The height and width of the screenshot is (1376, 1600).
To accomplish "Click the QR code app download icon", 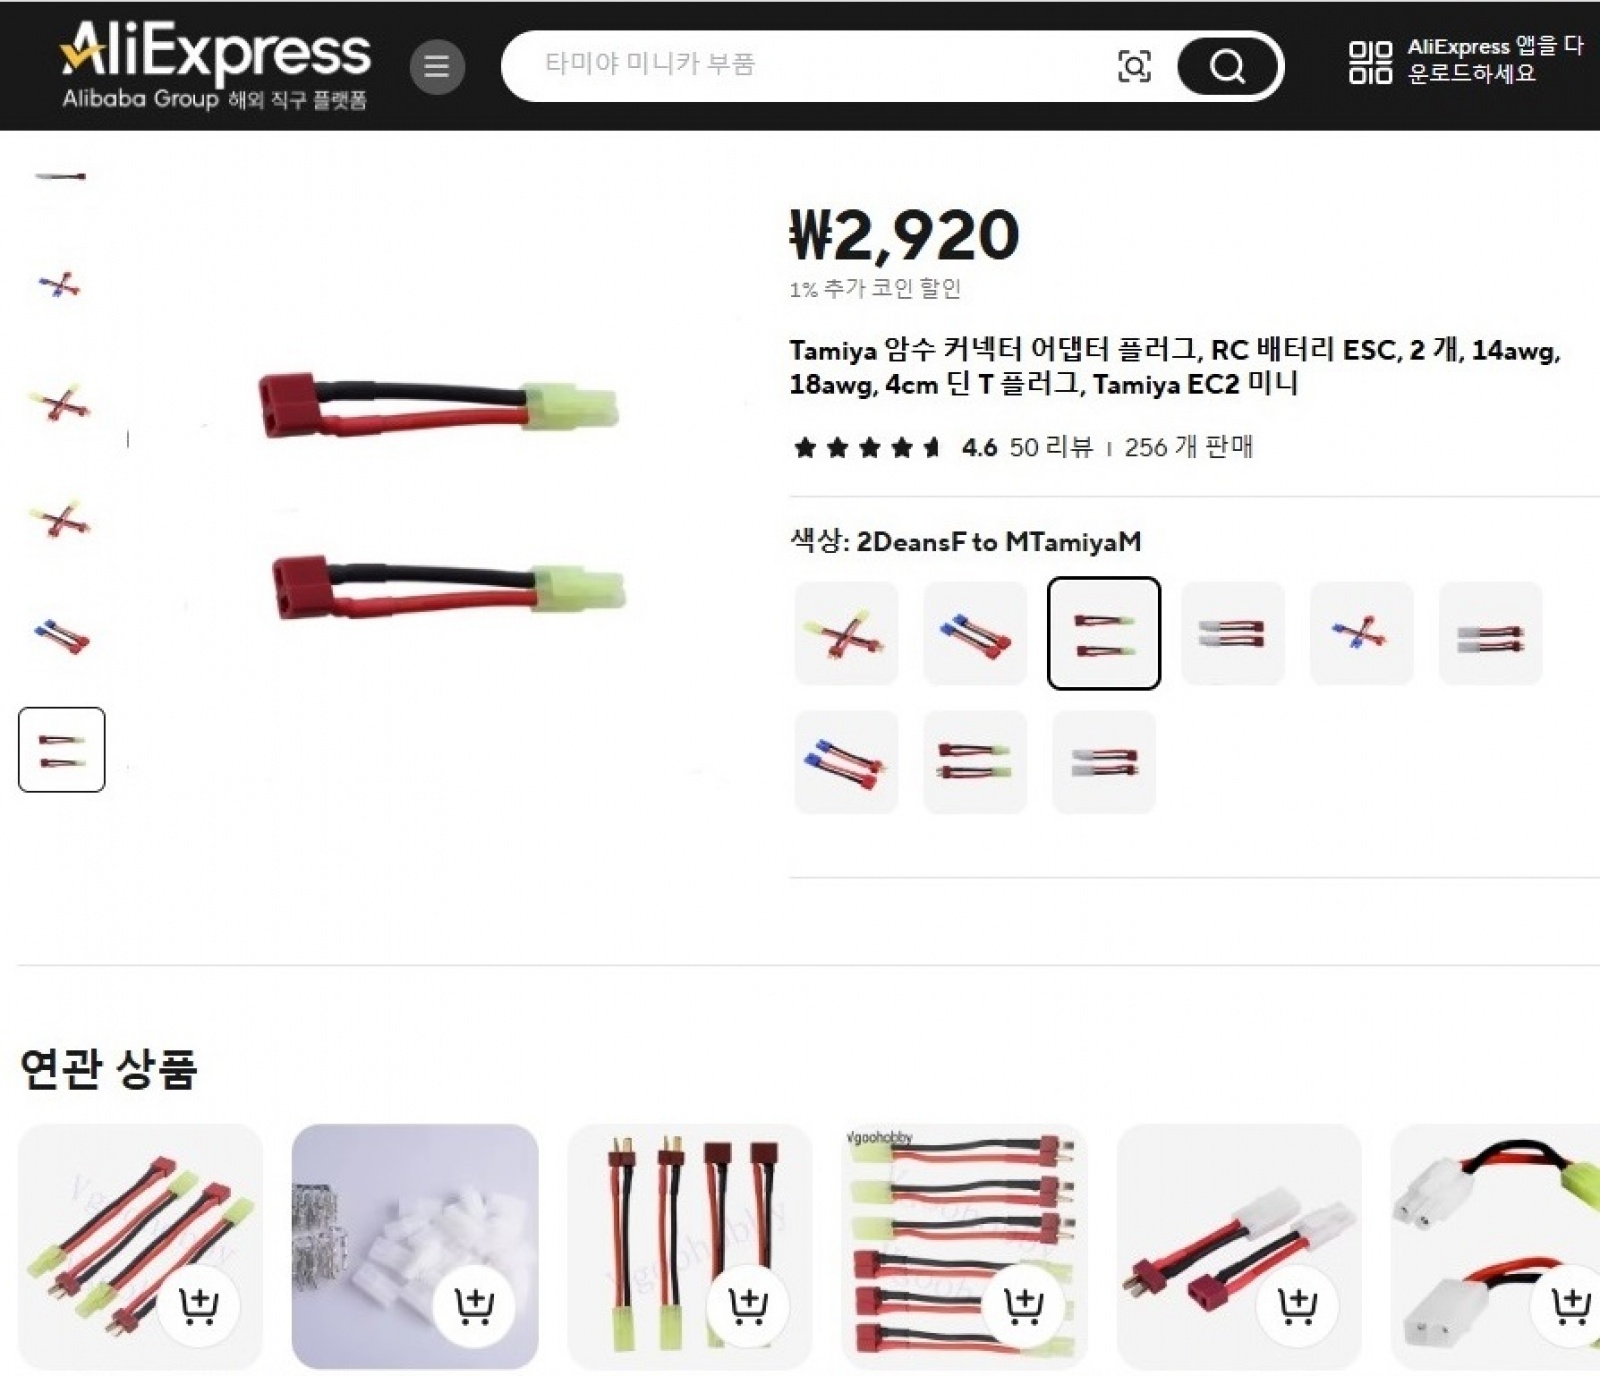I will click(1369, 62).
